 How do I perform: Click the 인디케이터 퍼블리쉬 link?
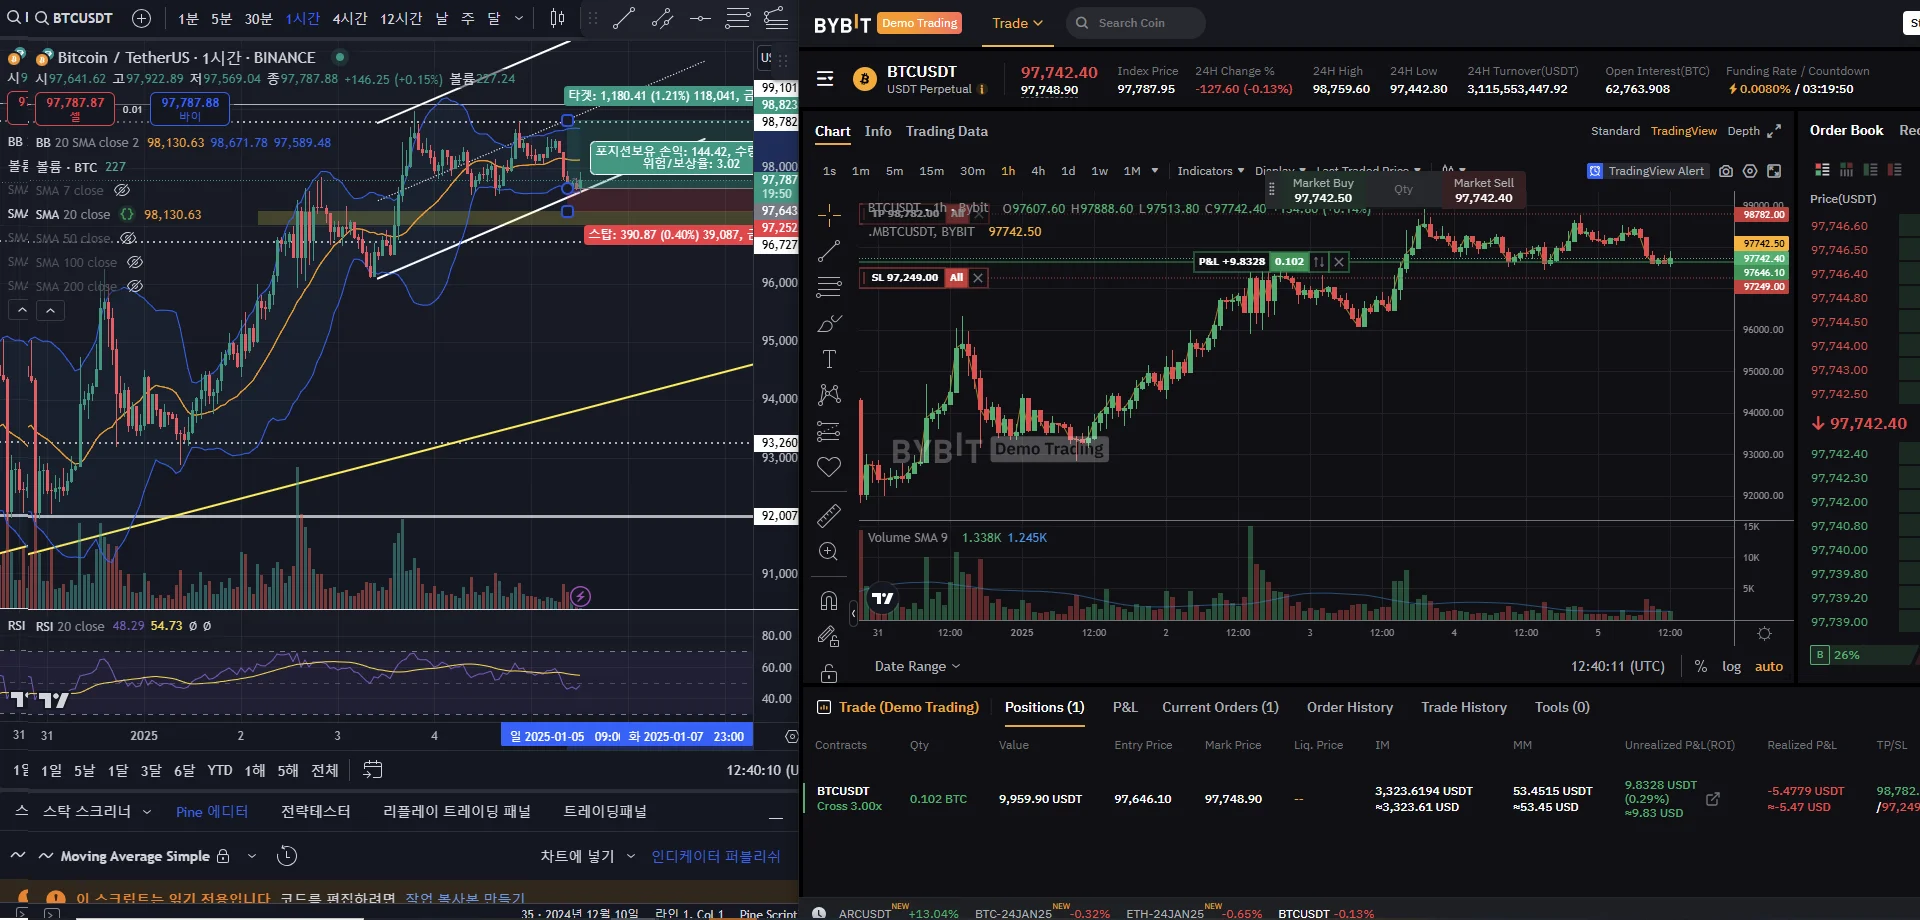coord(716,856)
